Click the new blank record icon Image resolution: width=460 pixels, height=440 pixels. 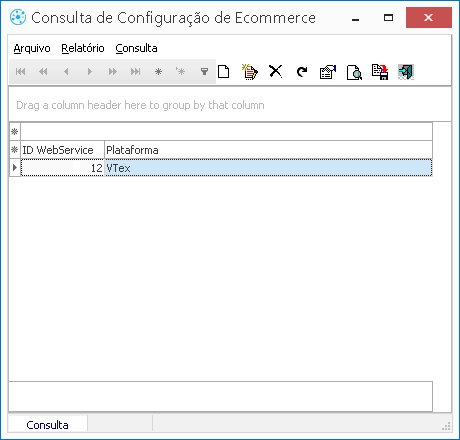[x=224, y=71]
